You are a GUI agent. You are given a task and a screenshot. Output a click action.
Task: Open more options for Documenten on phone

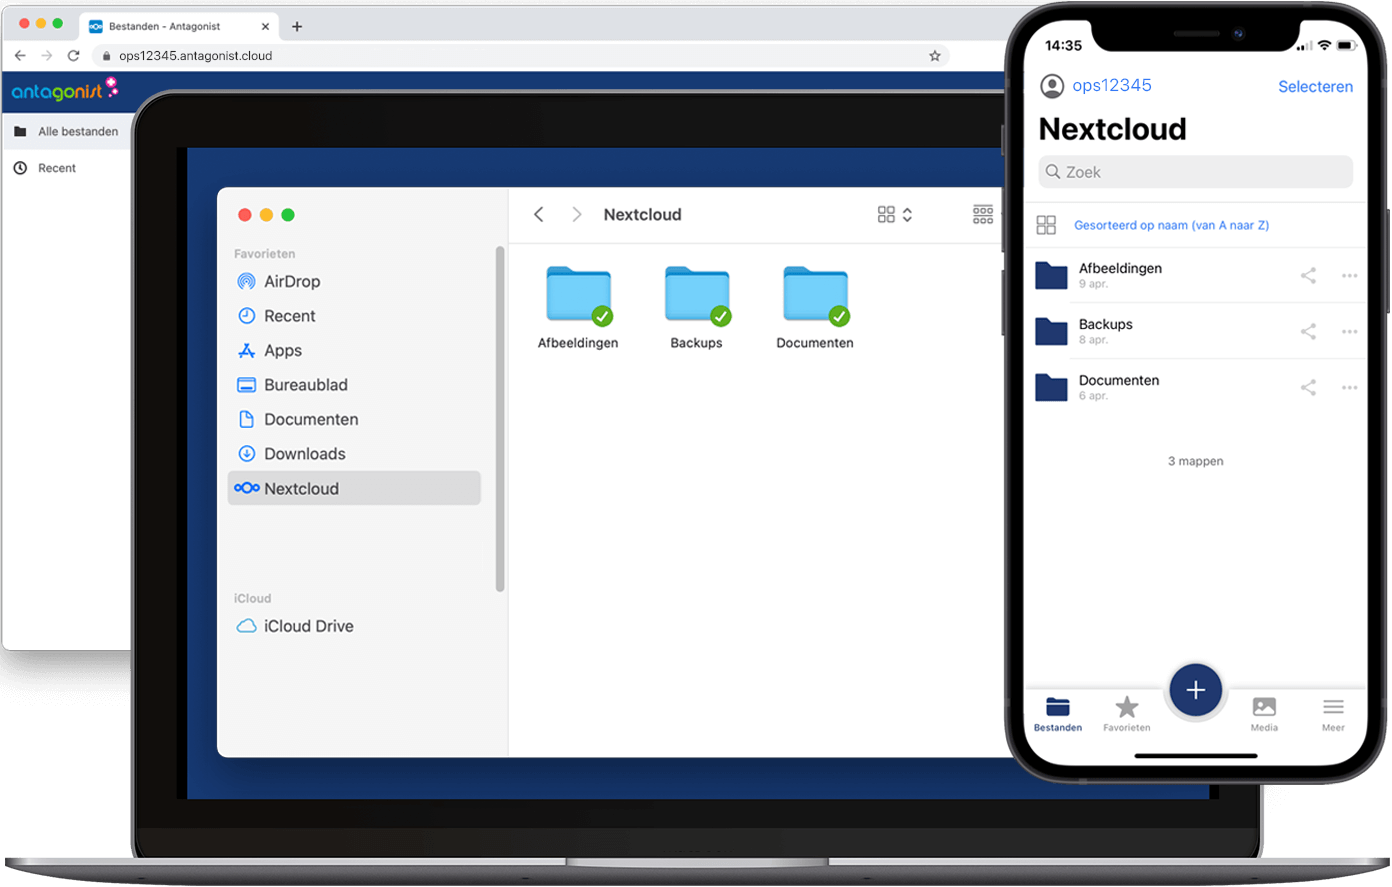[1349, 388]
